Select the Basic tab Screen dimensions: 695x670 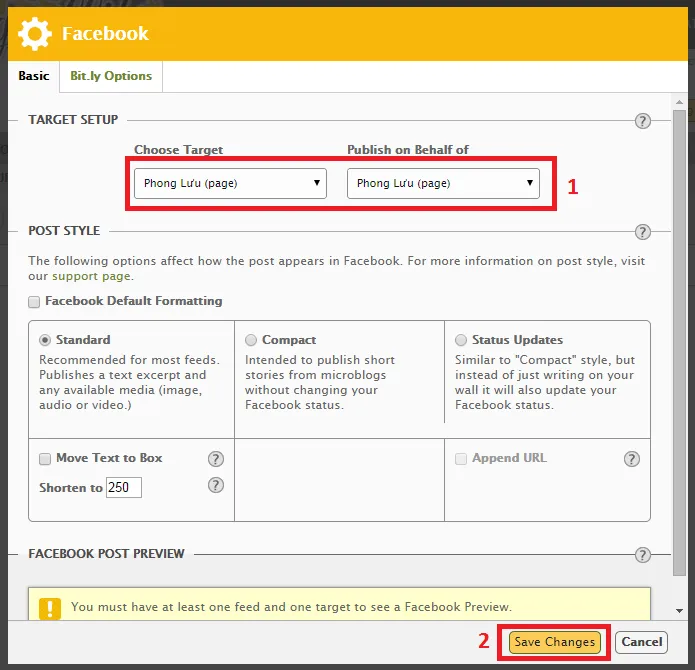[x=34, y=76]
